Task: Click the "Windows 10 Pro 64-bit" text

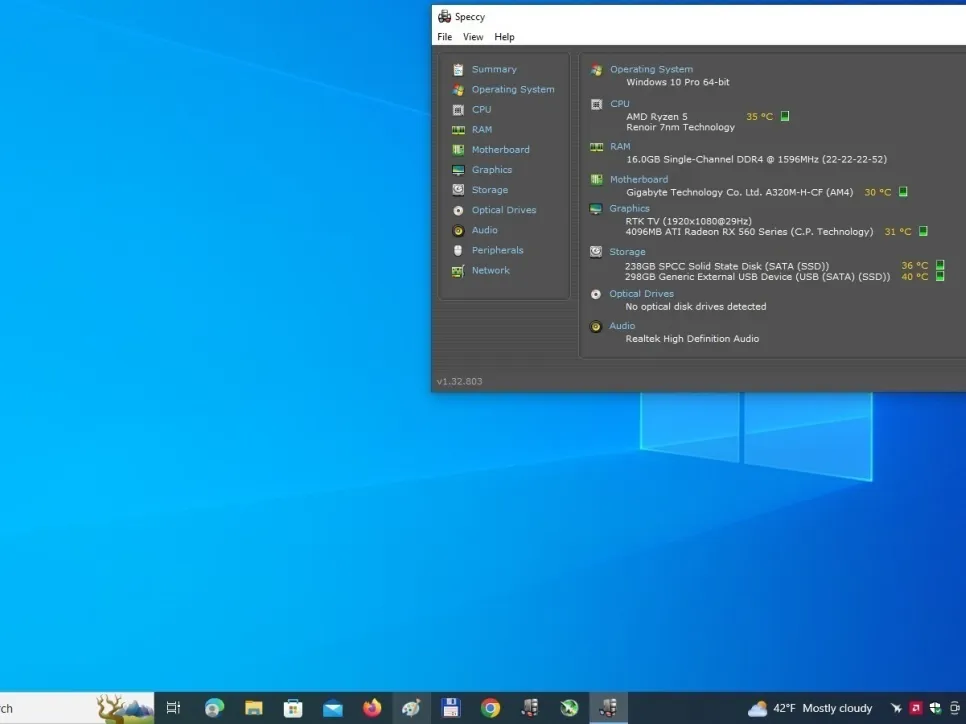Action: pyautogui.click(x=678, y=82)
